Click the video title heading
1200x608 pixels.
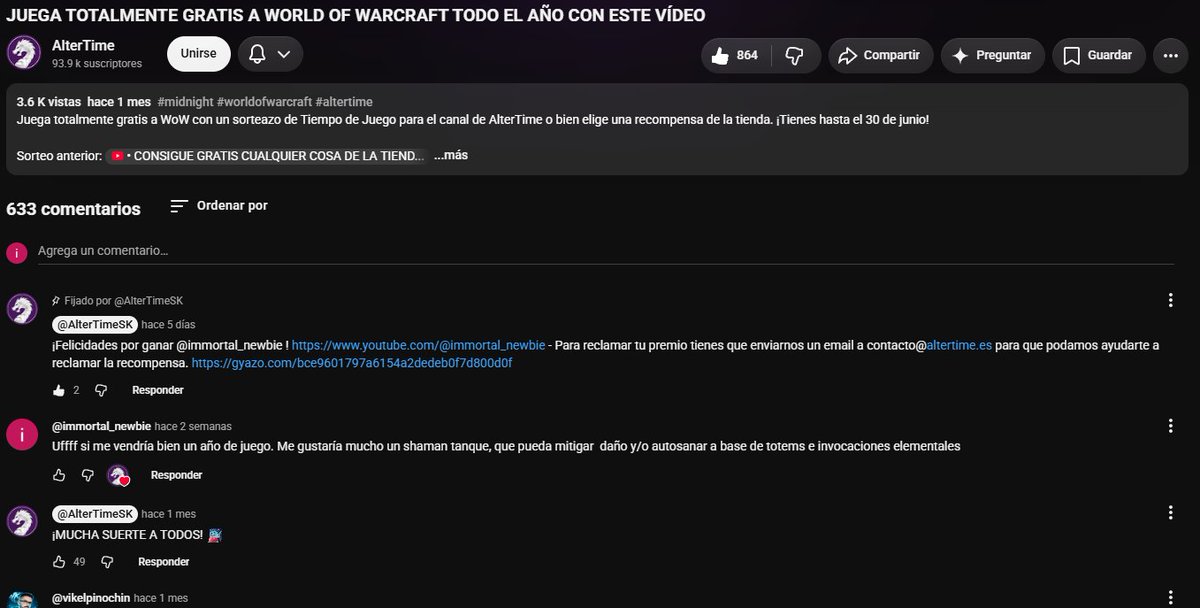click(355, 15)
